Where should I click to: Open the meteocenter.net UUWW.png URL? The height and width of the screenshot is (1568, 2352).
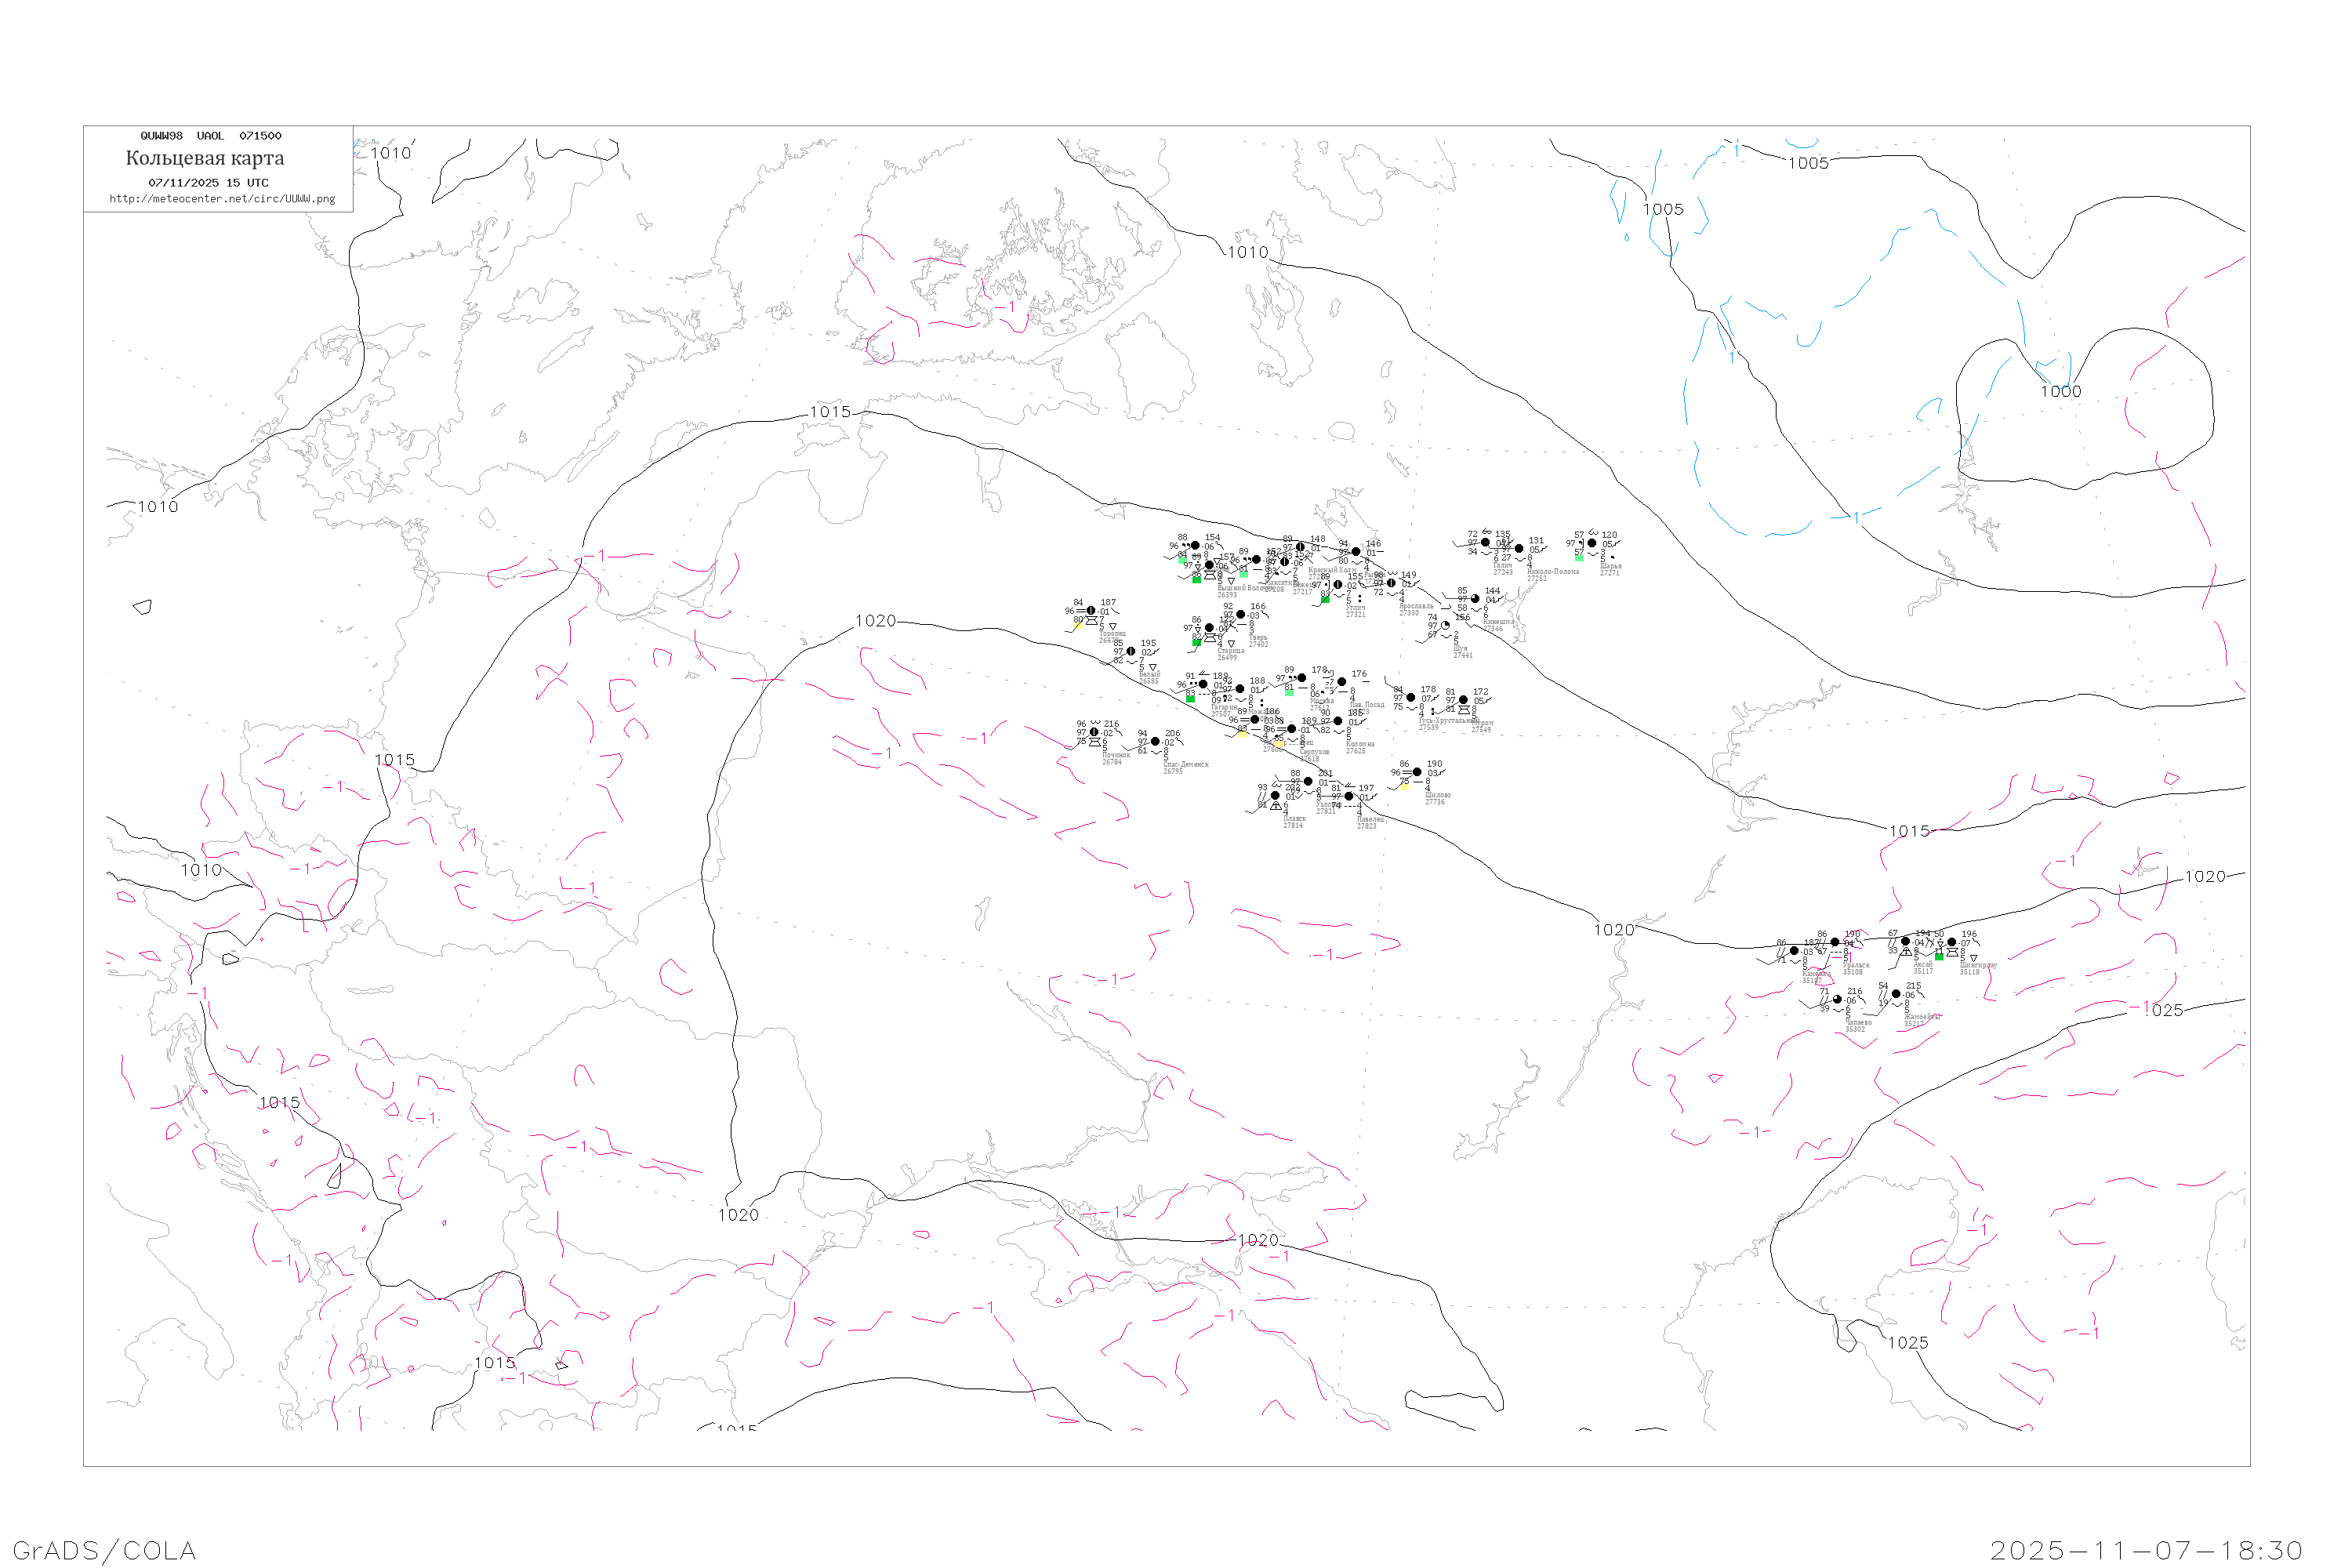coord(222,199)
